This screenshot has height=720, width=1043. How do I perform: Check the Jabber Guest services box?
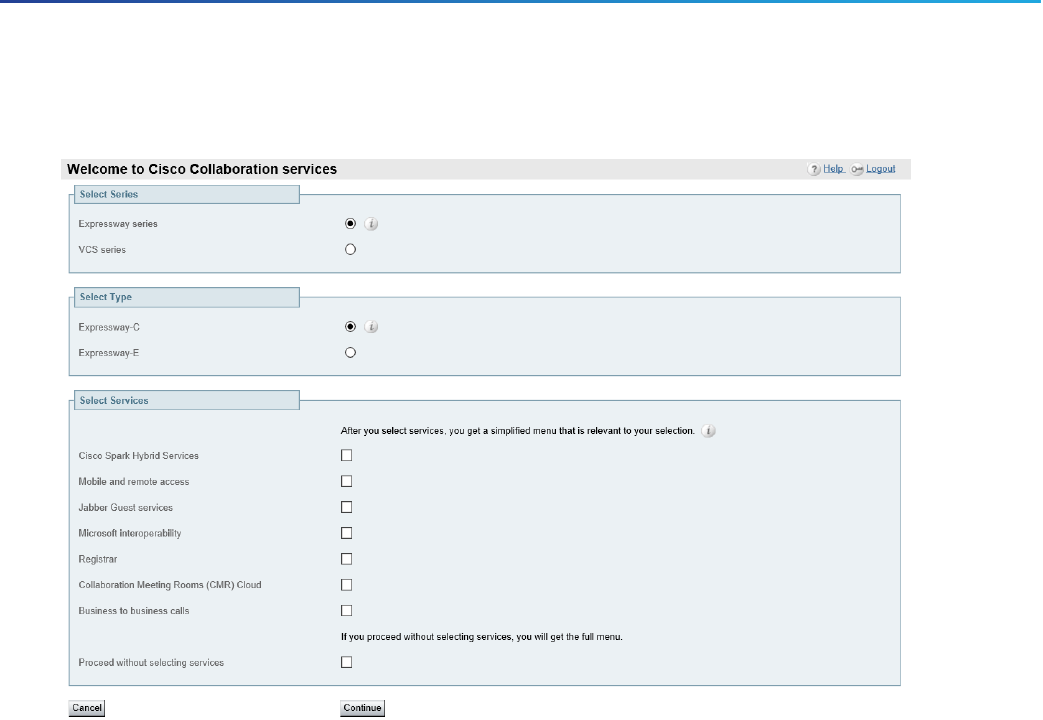point(347,507)
